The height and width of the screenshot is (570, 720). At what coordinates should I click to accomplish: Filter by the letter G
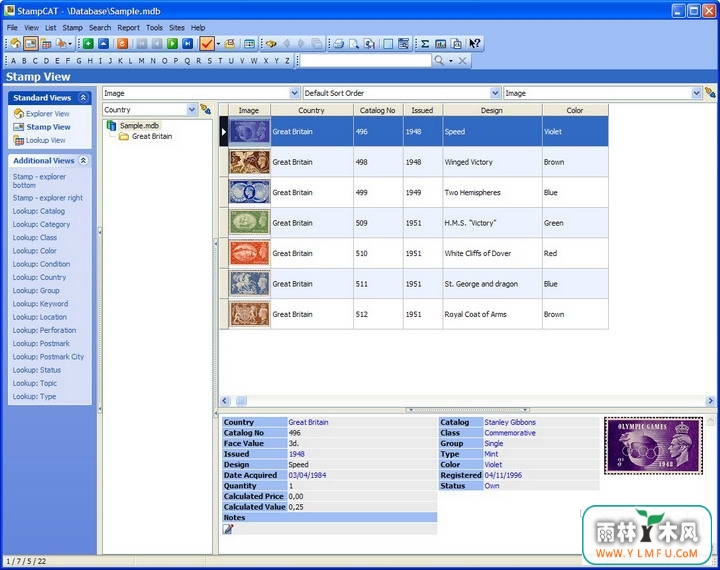pyautogui.click(x=79, y=61)
